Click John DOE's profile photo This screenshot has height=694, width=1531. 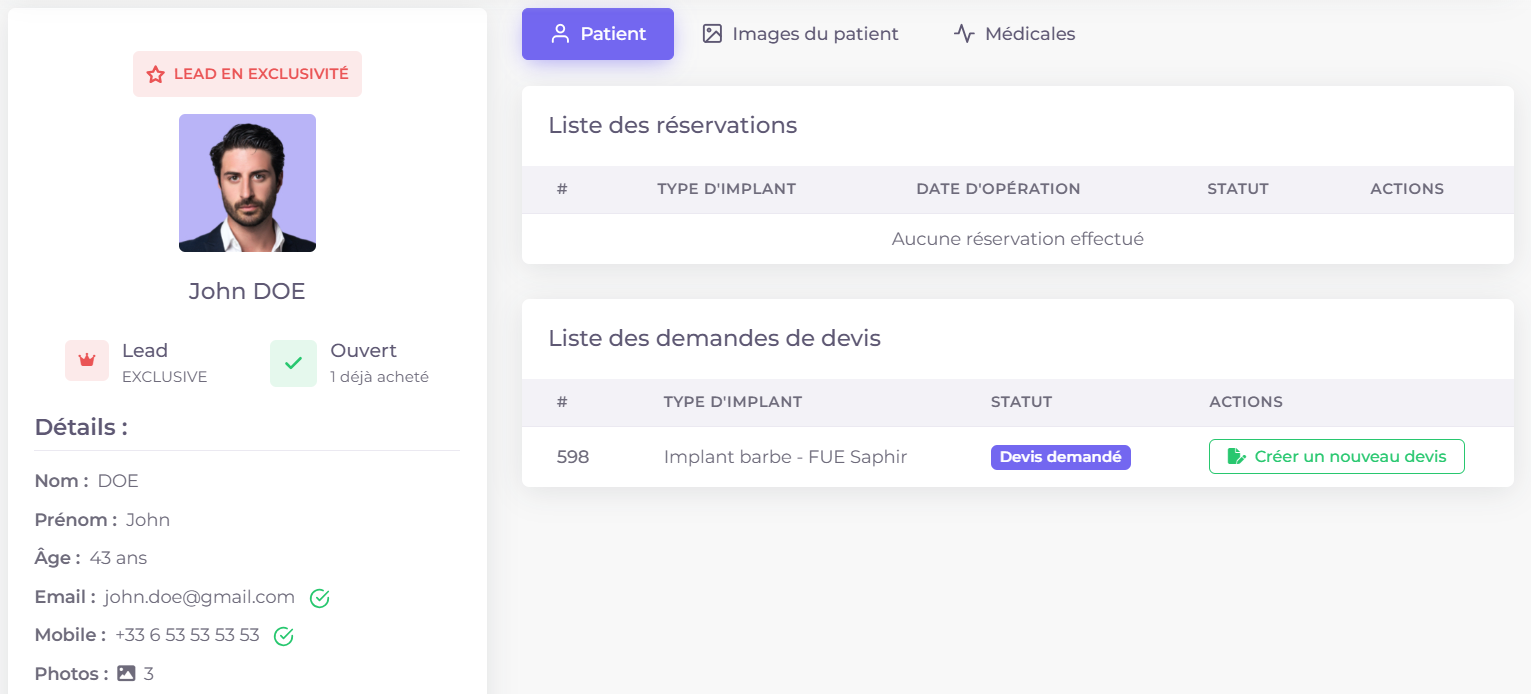coord(247,183)
